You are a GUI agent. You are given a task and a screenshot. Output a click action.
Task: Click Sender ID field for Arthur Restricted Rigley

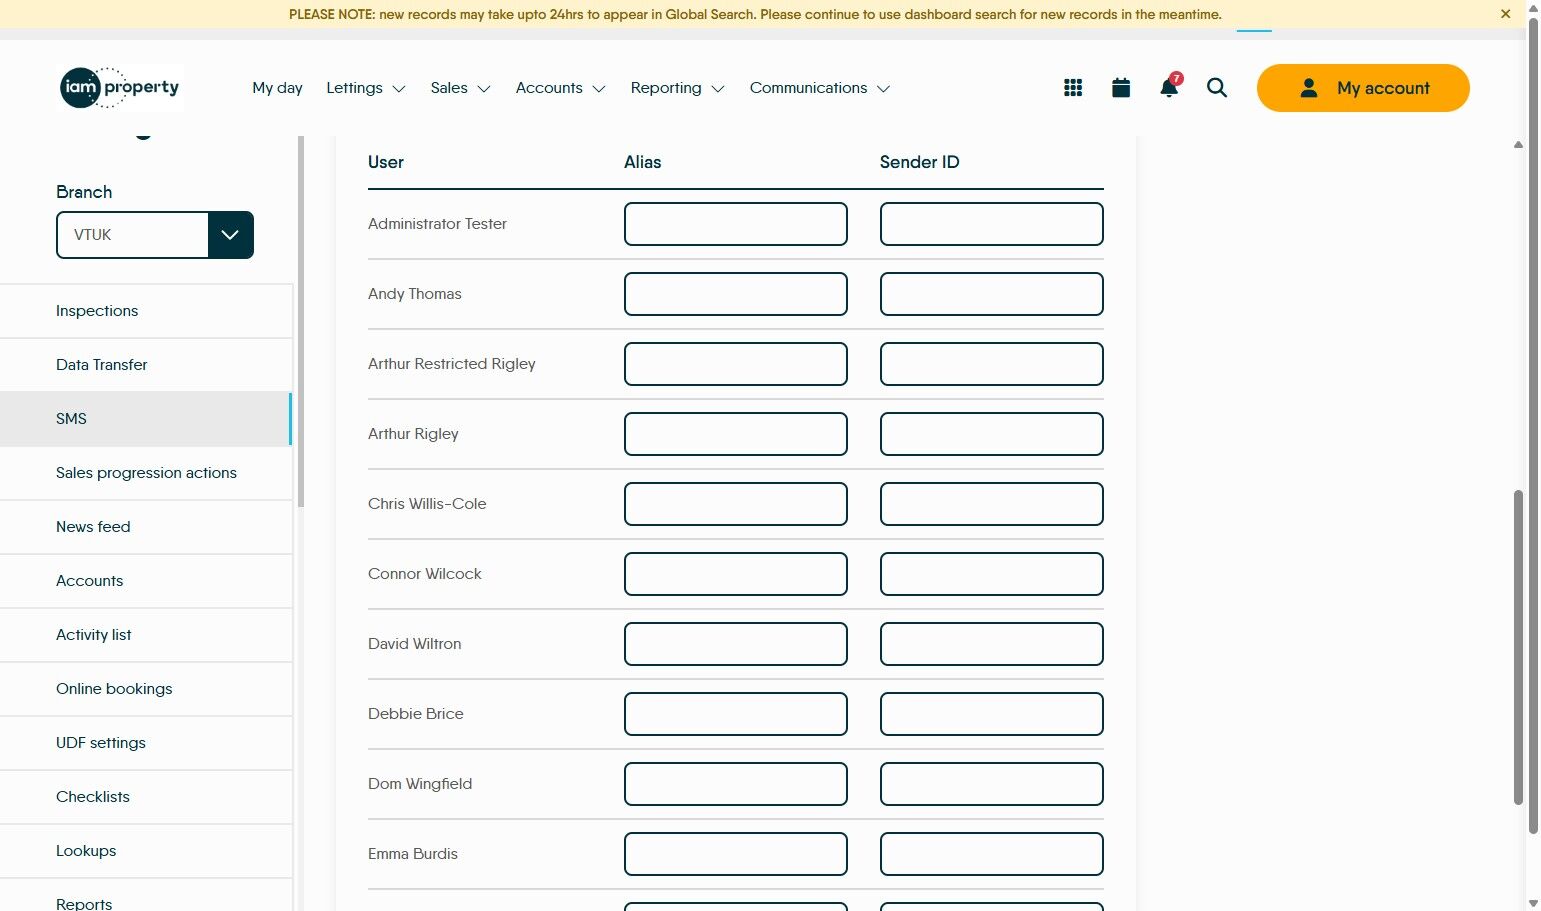tap(992, 364)
